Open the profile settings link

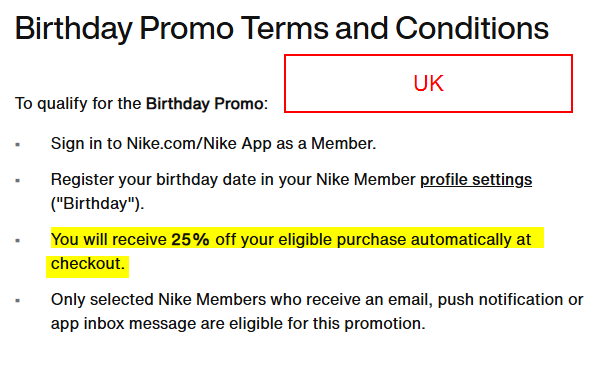click(476, 180)
